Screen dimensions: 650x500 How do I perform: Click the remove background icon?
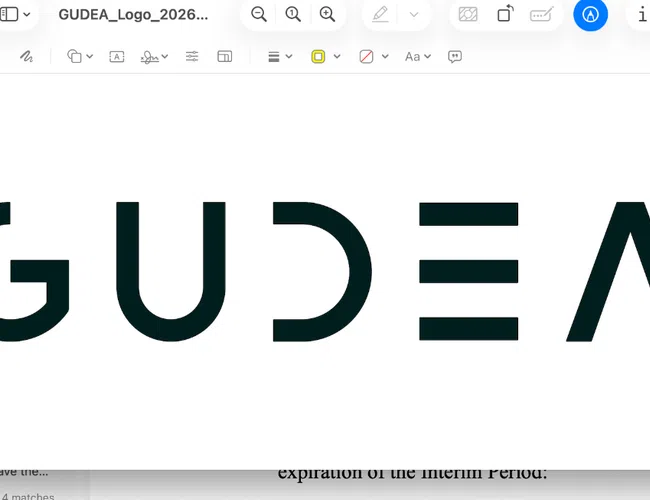click(468, 15)
